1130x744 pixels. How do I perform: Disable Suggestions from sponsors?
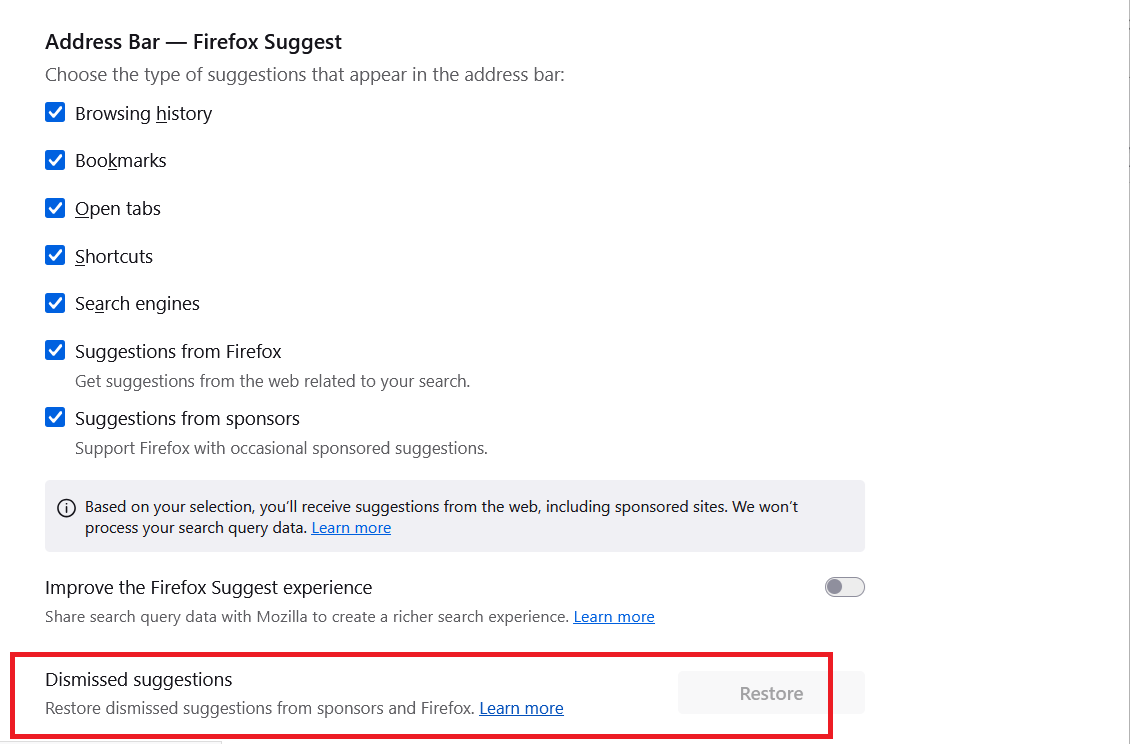55,417
